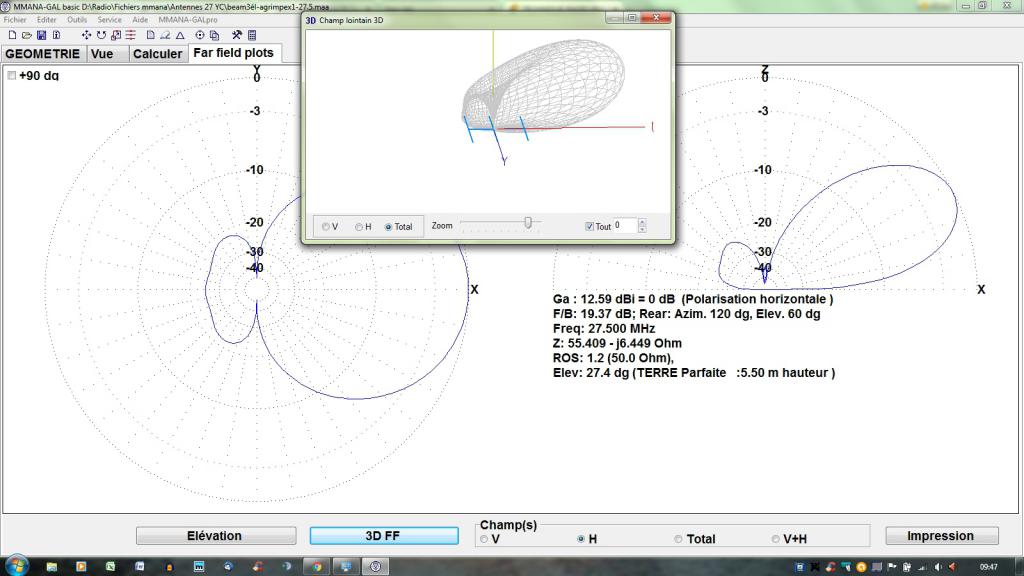
Task: Click the 'Elev: 27.4 dg' result line
Action: (694, 373)
